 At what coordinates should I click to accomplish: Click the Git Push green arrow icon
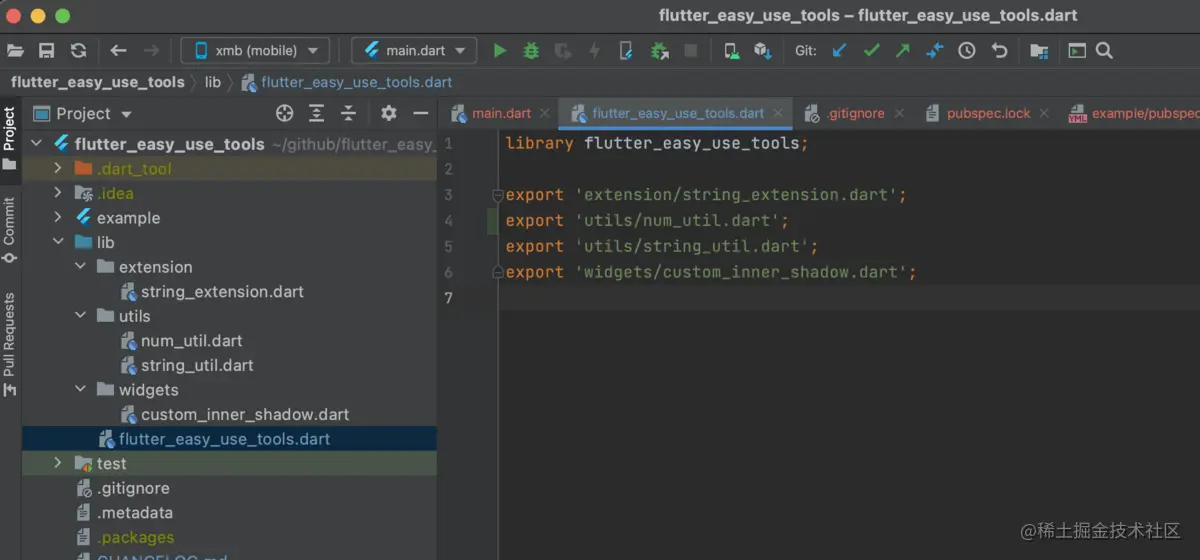click(x=903, y=50)
